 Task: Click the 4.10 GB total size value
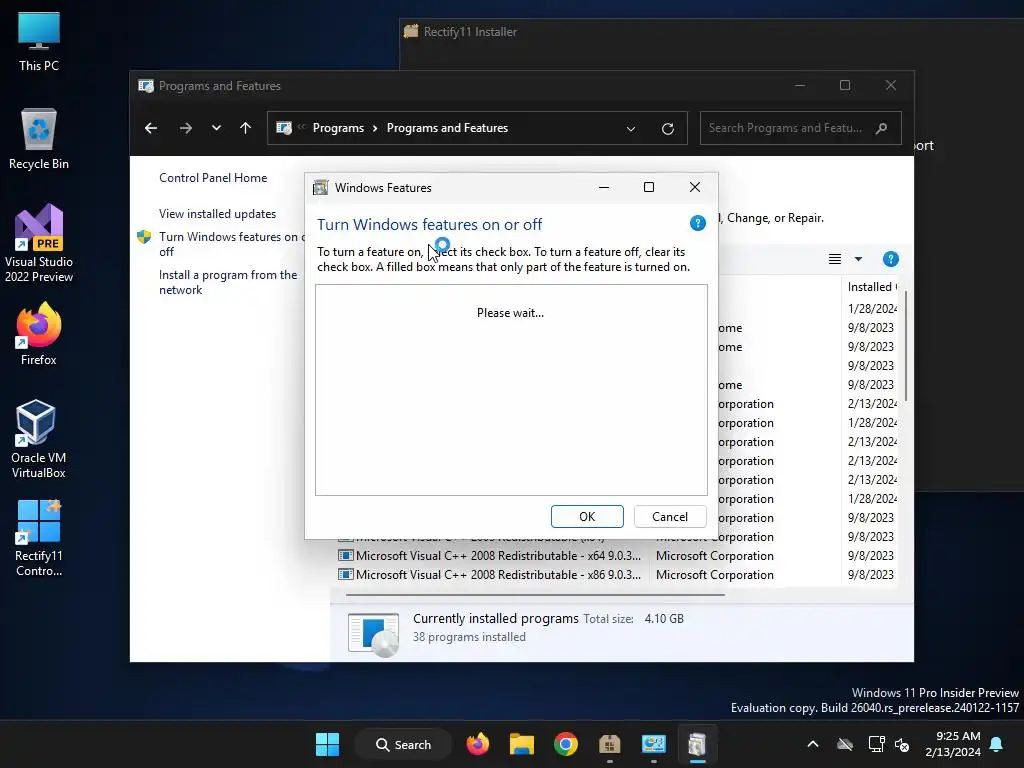pos(664,618)
